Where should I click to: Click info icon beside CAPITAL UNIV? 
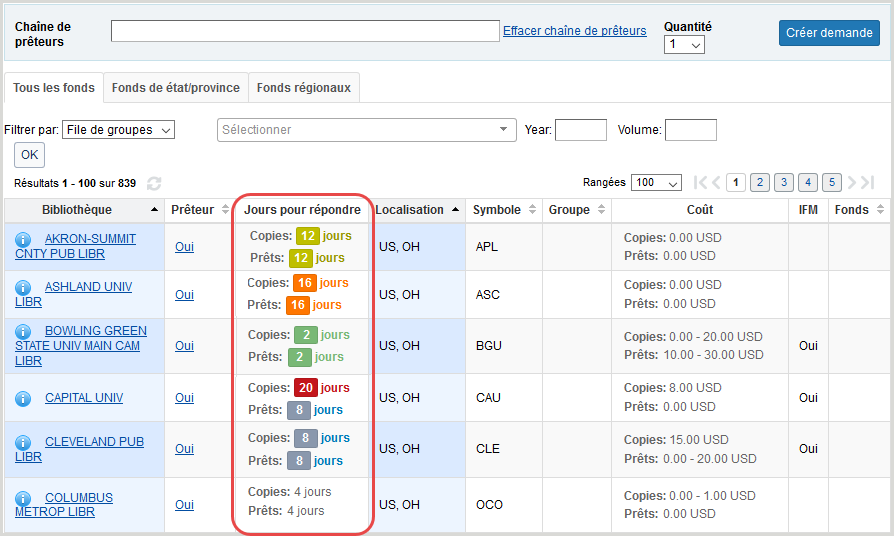(23, 398)
